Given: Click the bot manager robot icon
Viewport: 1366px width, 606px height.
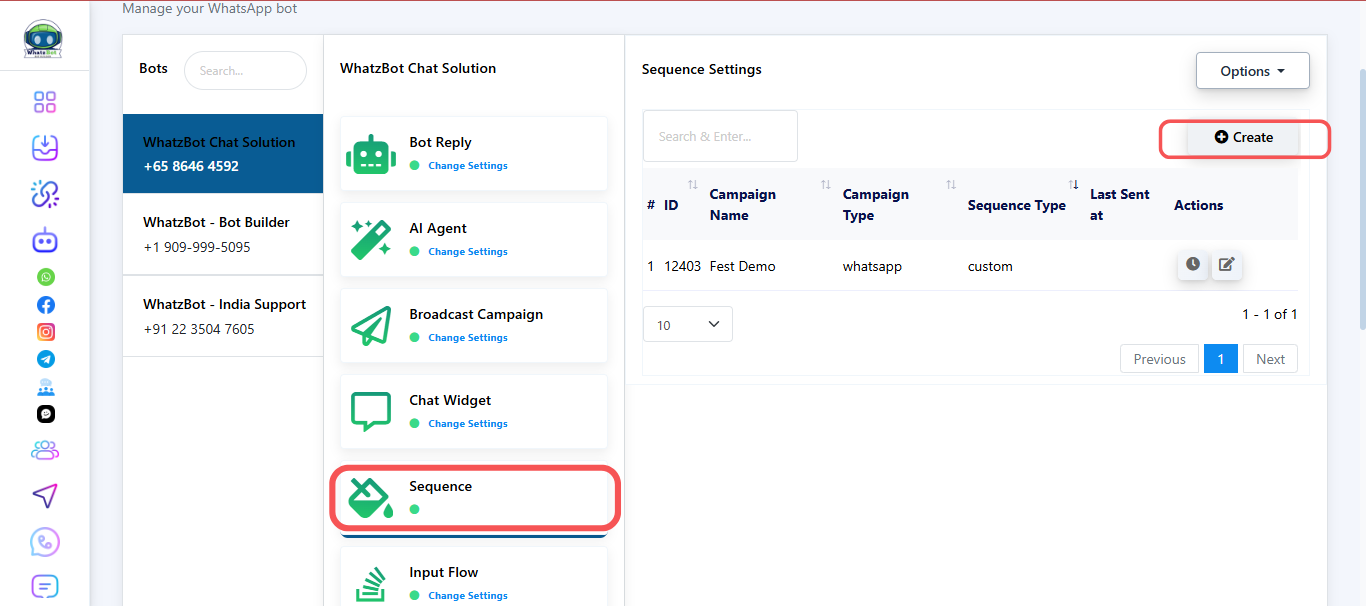Looking at the screenshot, I should click(x=45, y=240).
